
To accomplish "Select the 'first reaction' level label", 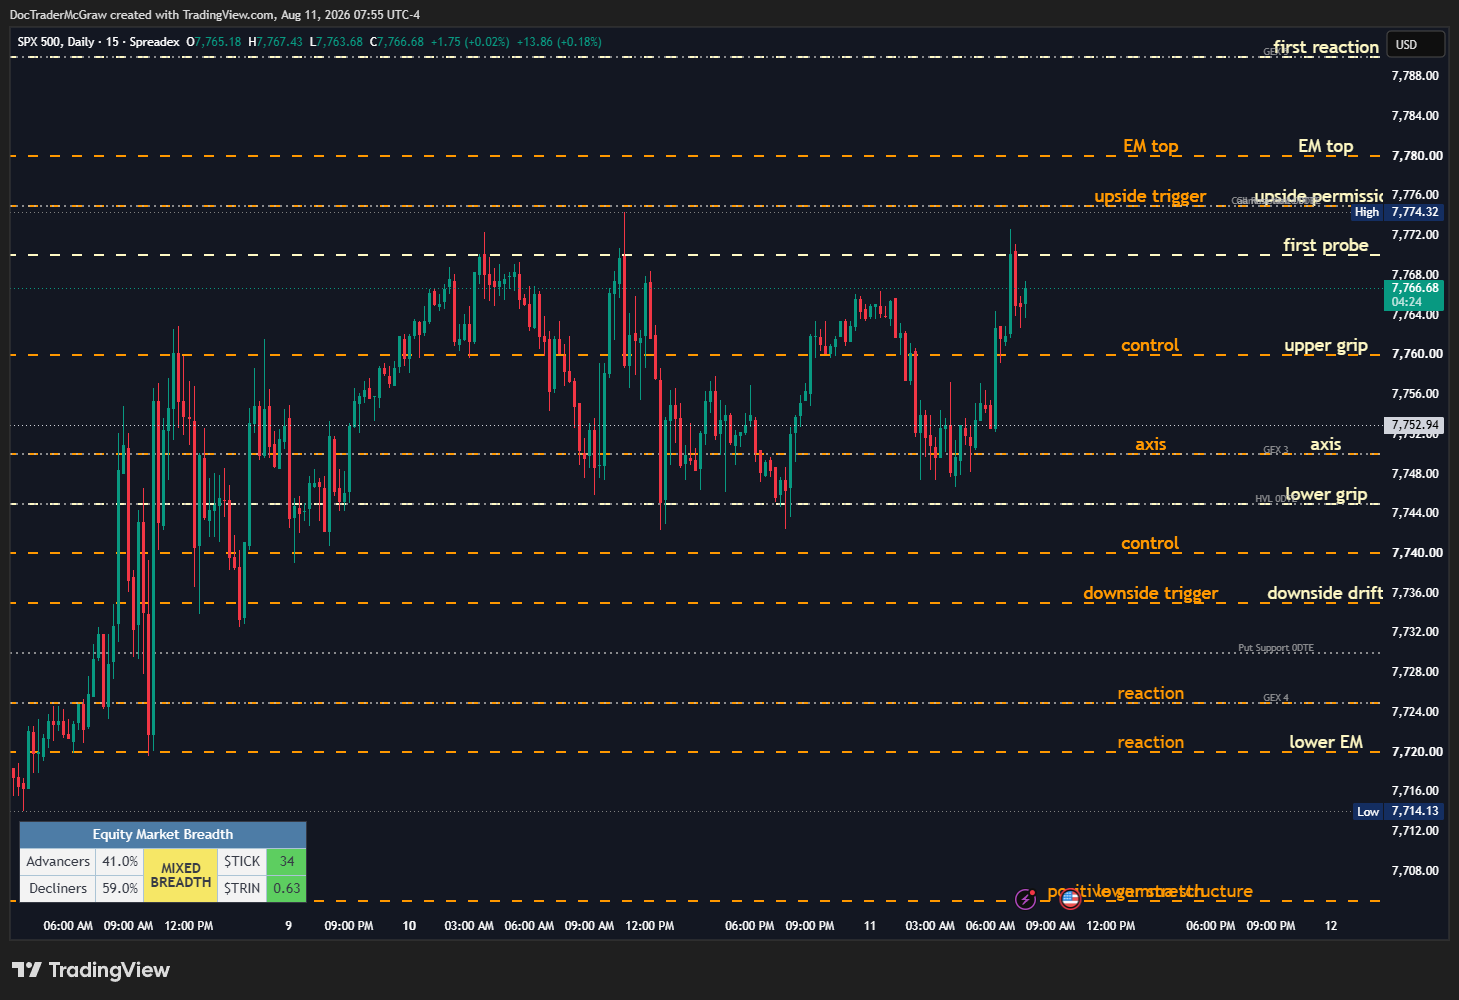I will (x=1326, y=47).
